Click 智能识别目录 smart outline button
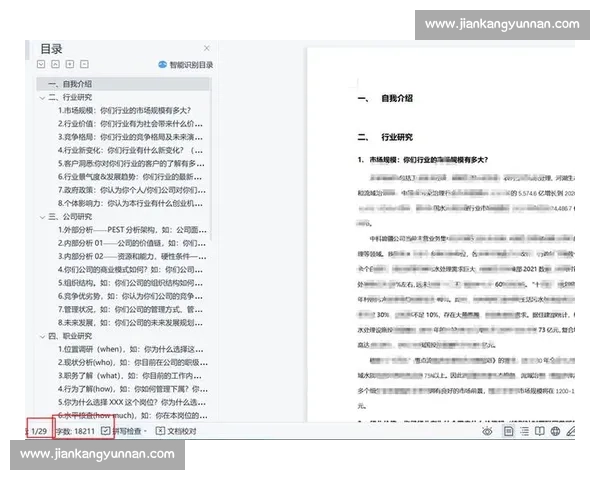The image size is (600, 480). [x=186, y=65]
